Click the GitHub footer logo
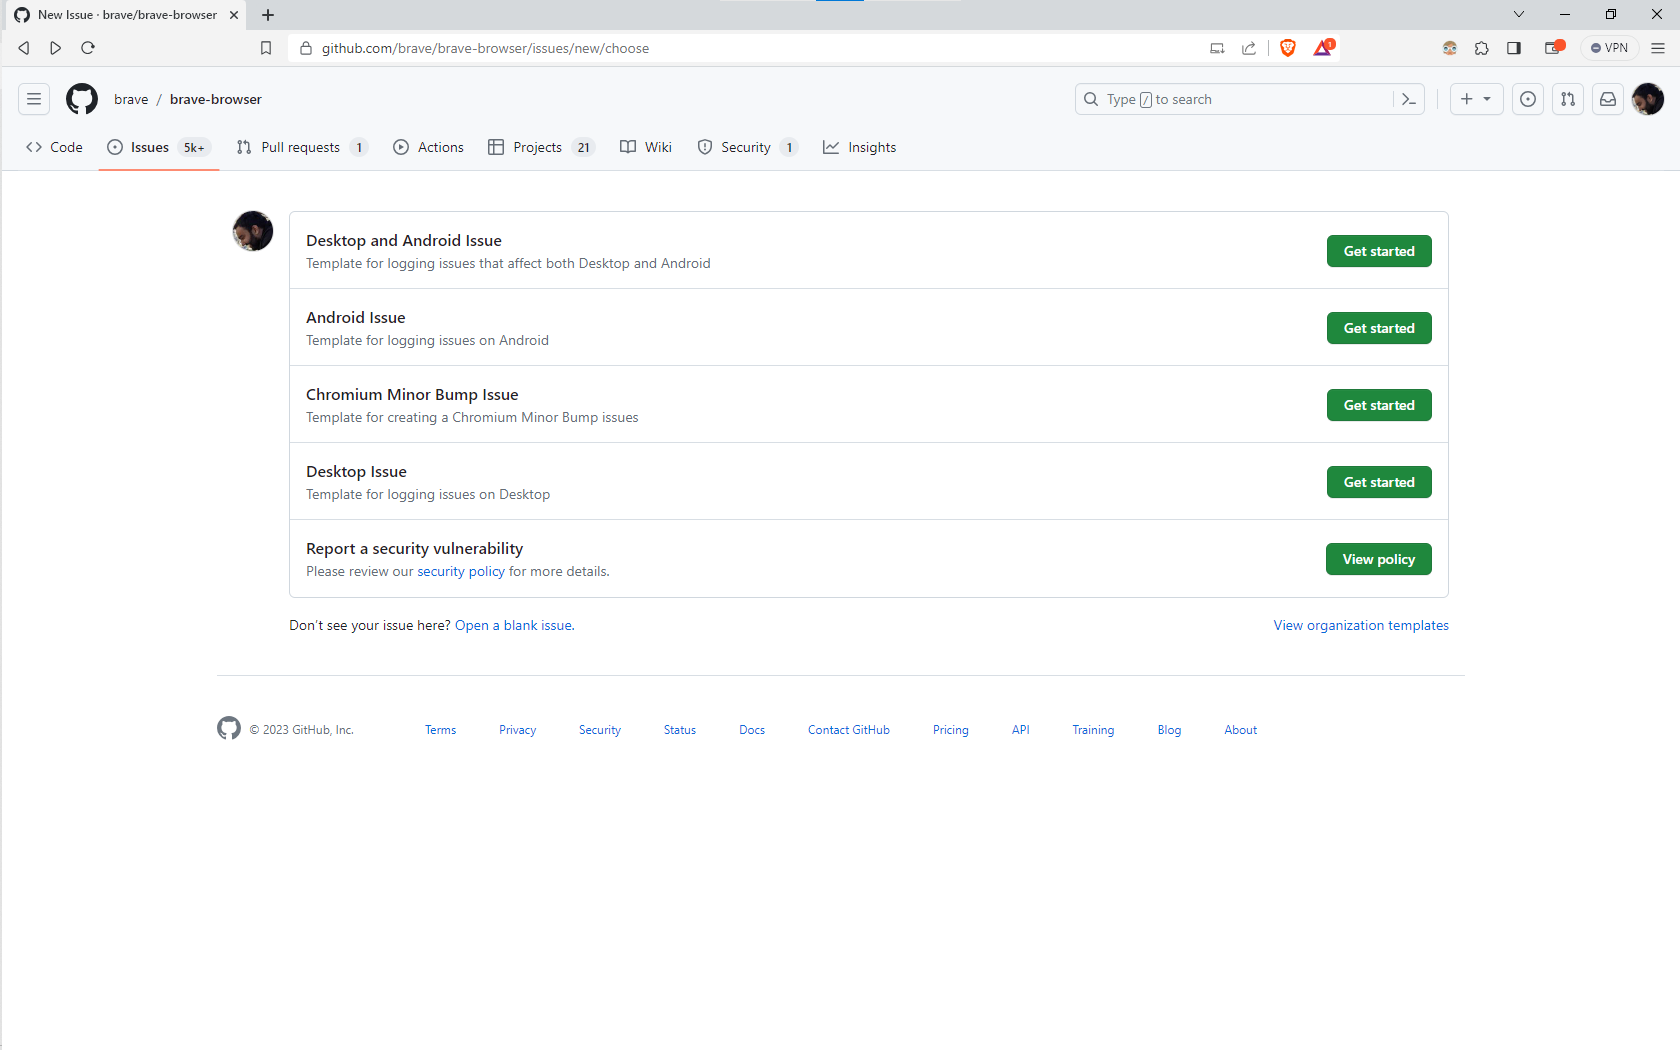Image resolution: width=1680 pixels, height=1050 pixels. pos(229,729)
